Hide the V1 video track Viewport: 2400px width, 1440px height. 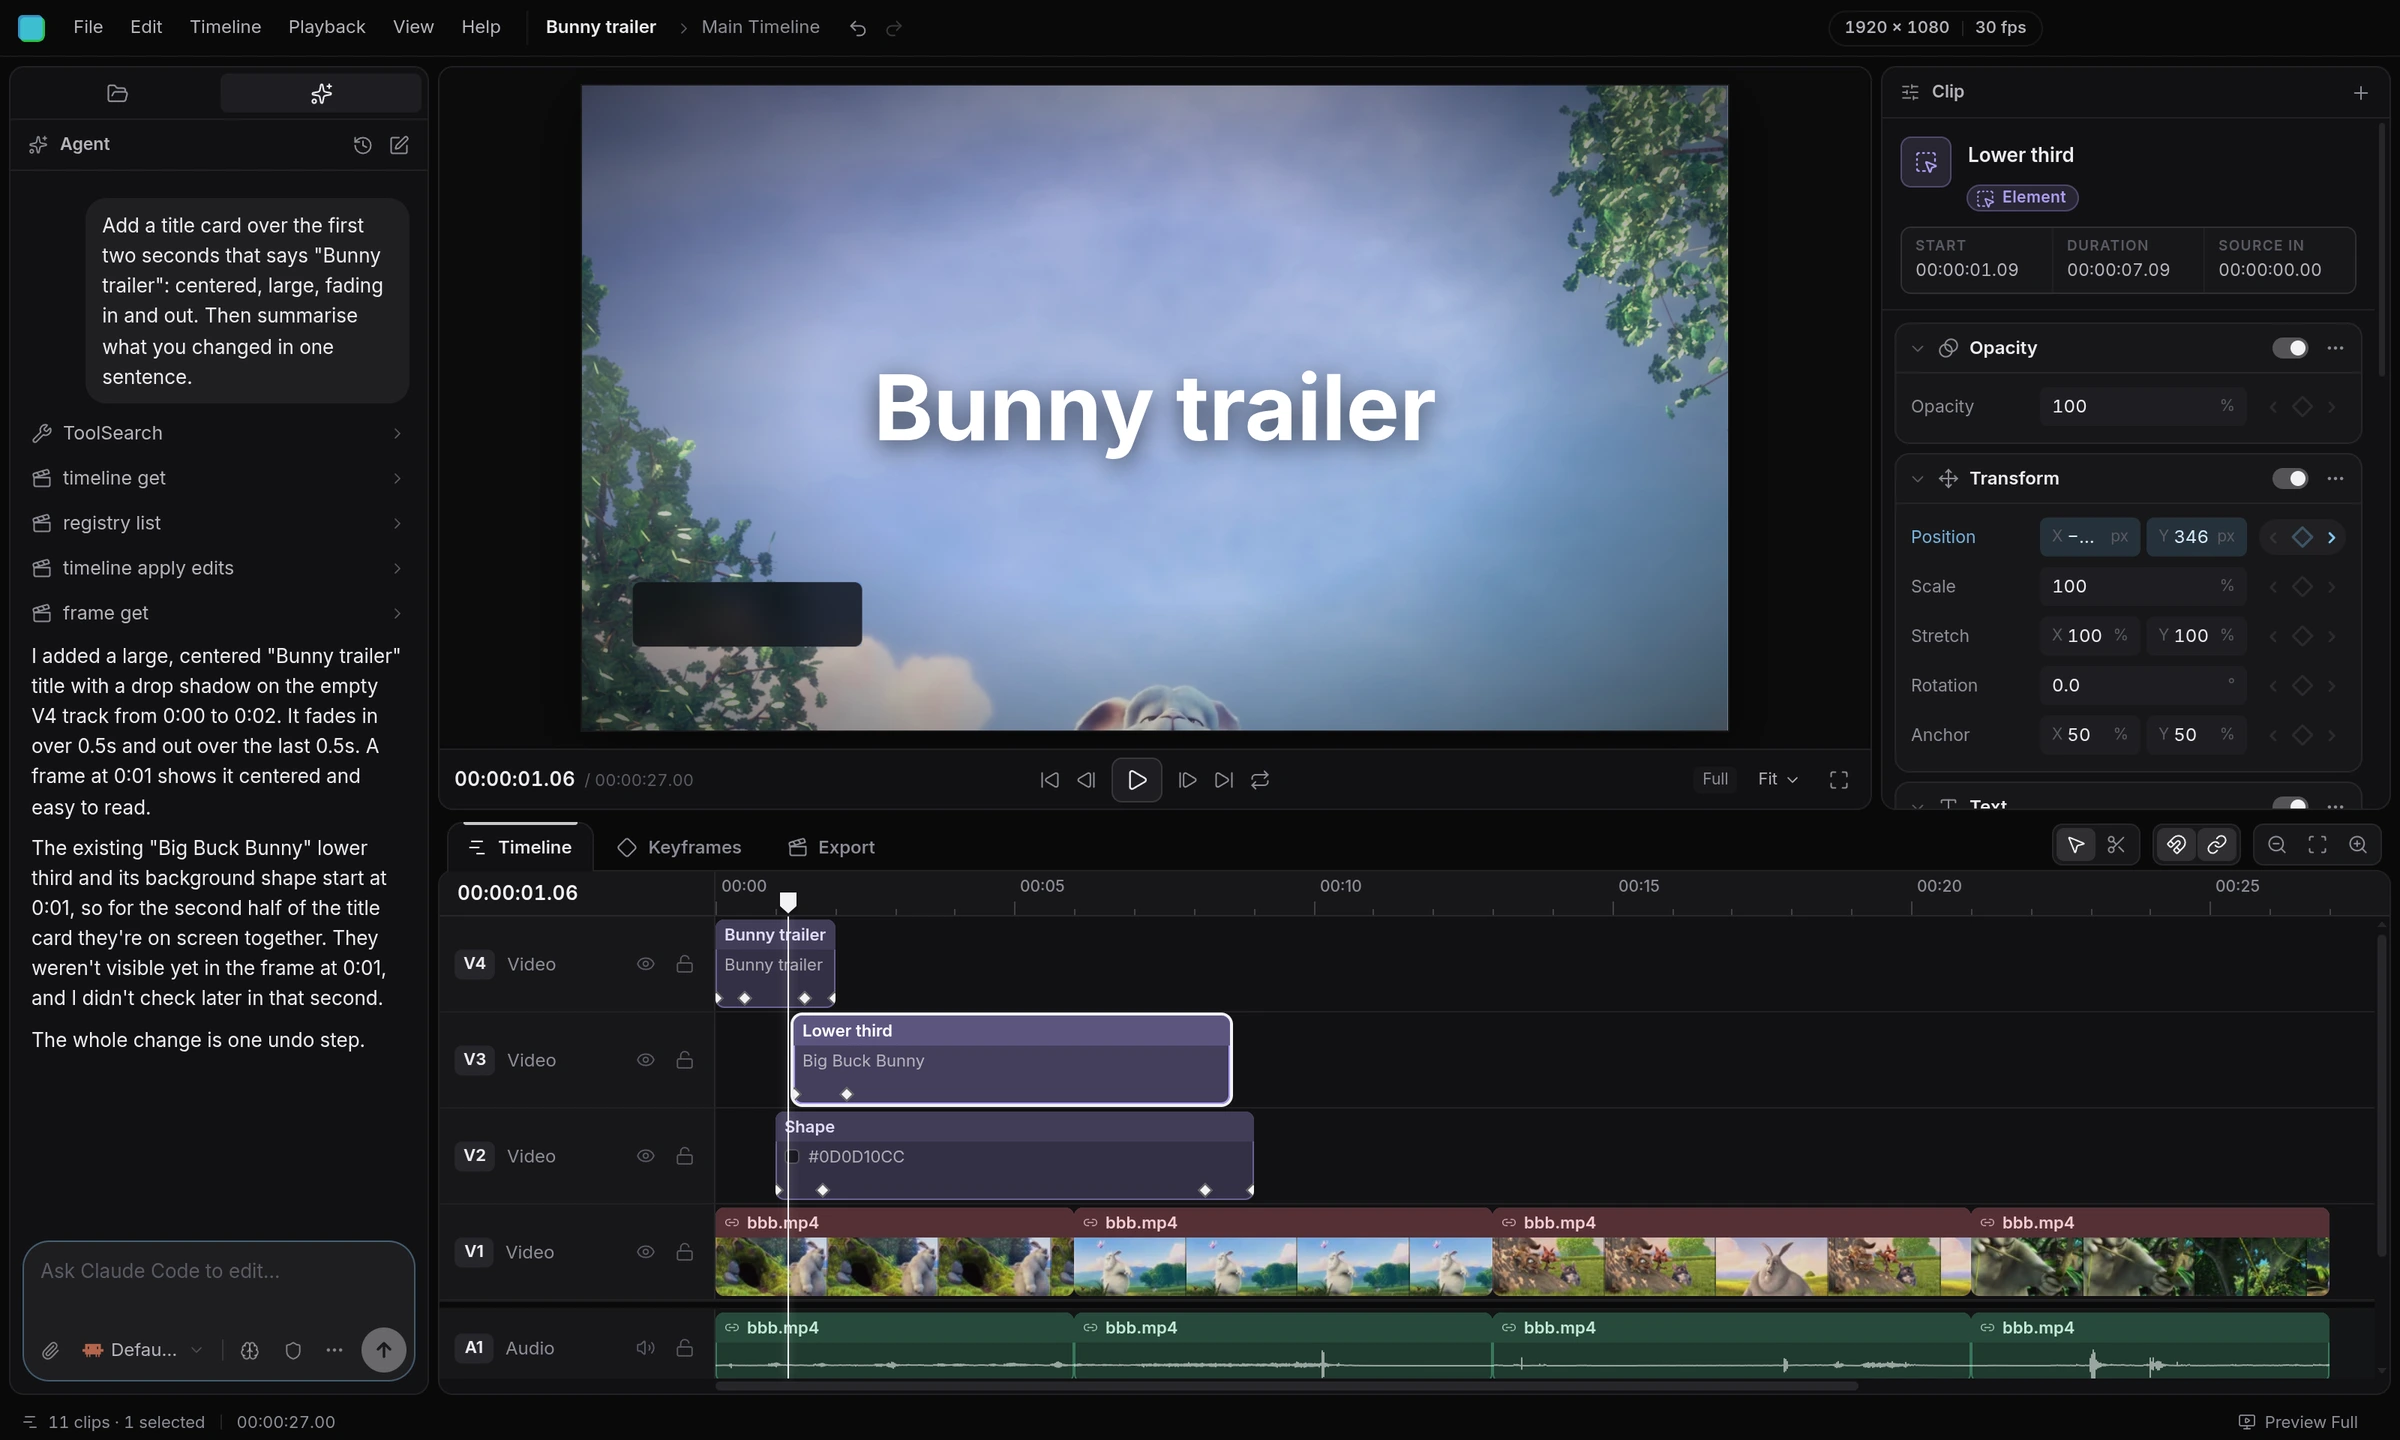coord(646,1252)
